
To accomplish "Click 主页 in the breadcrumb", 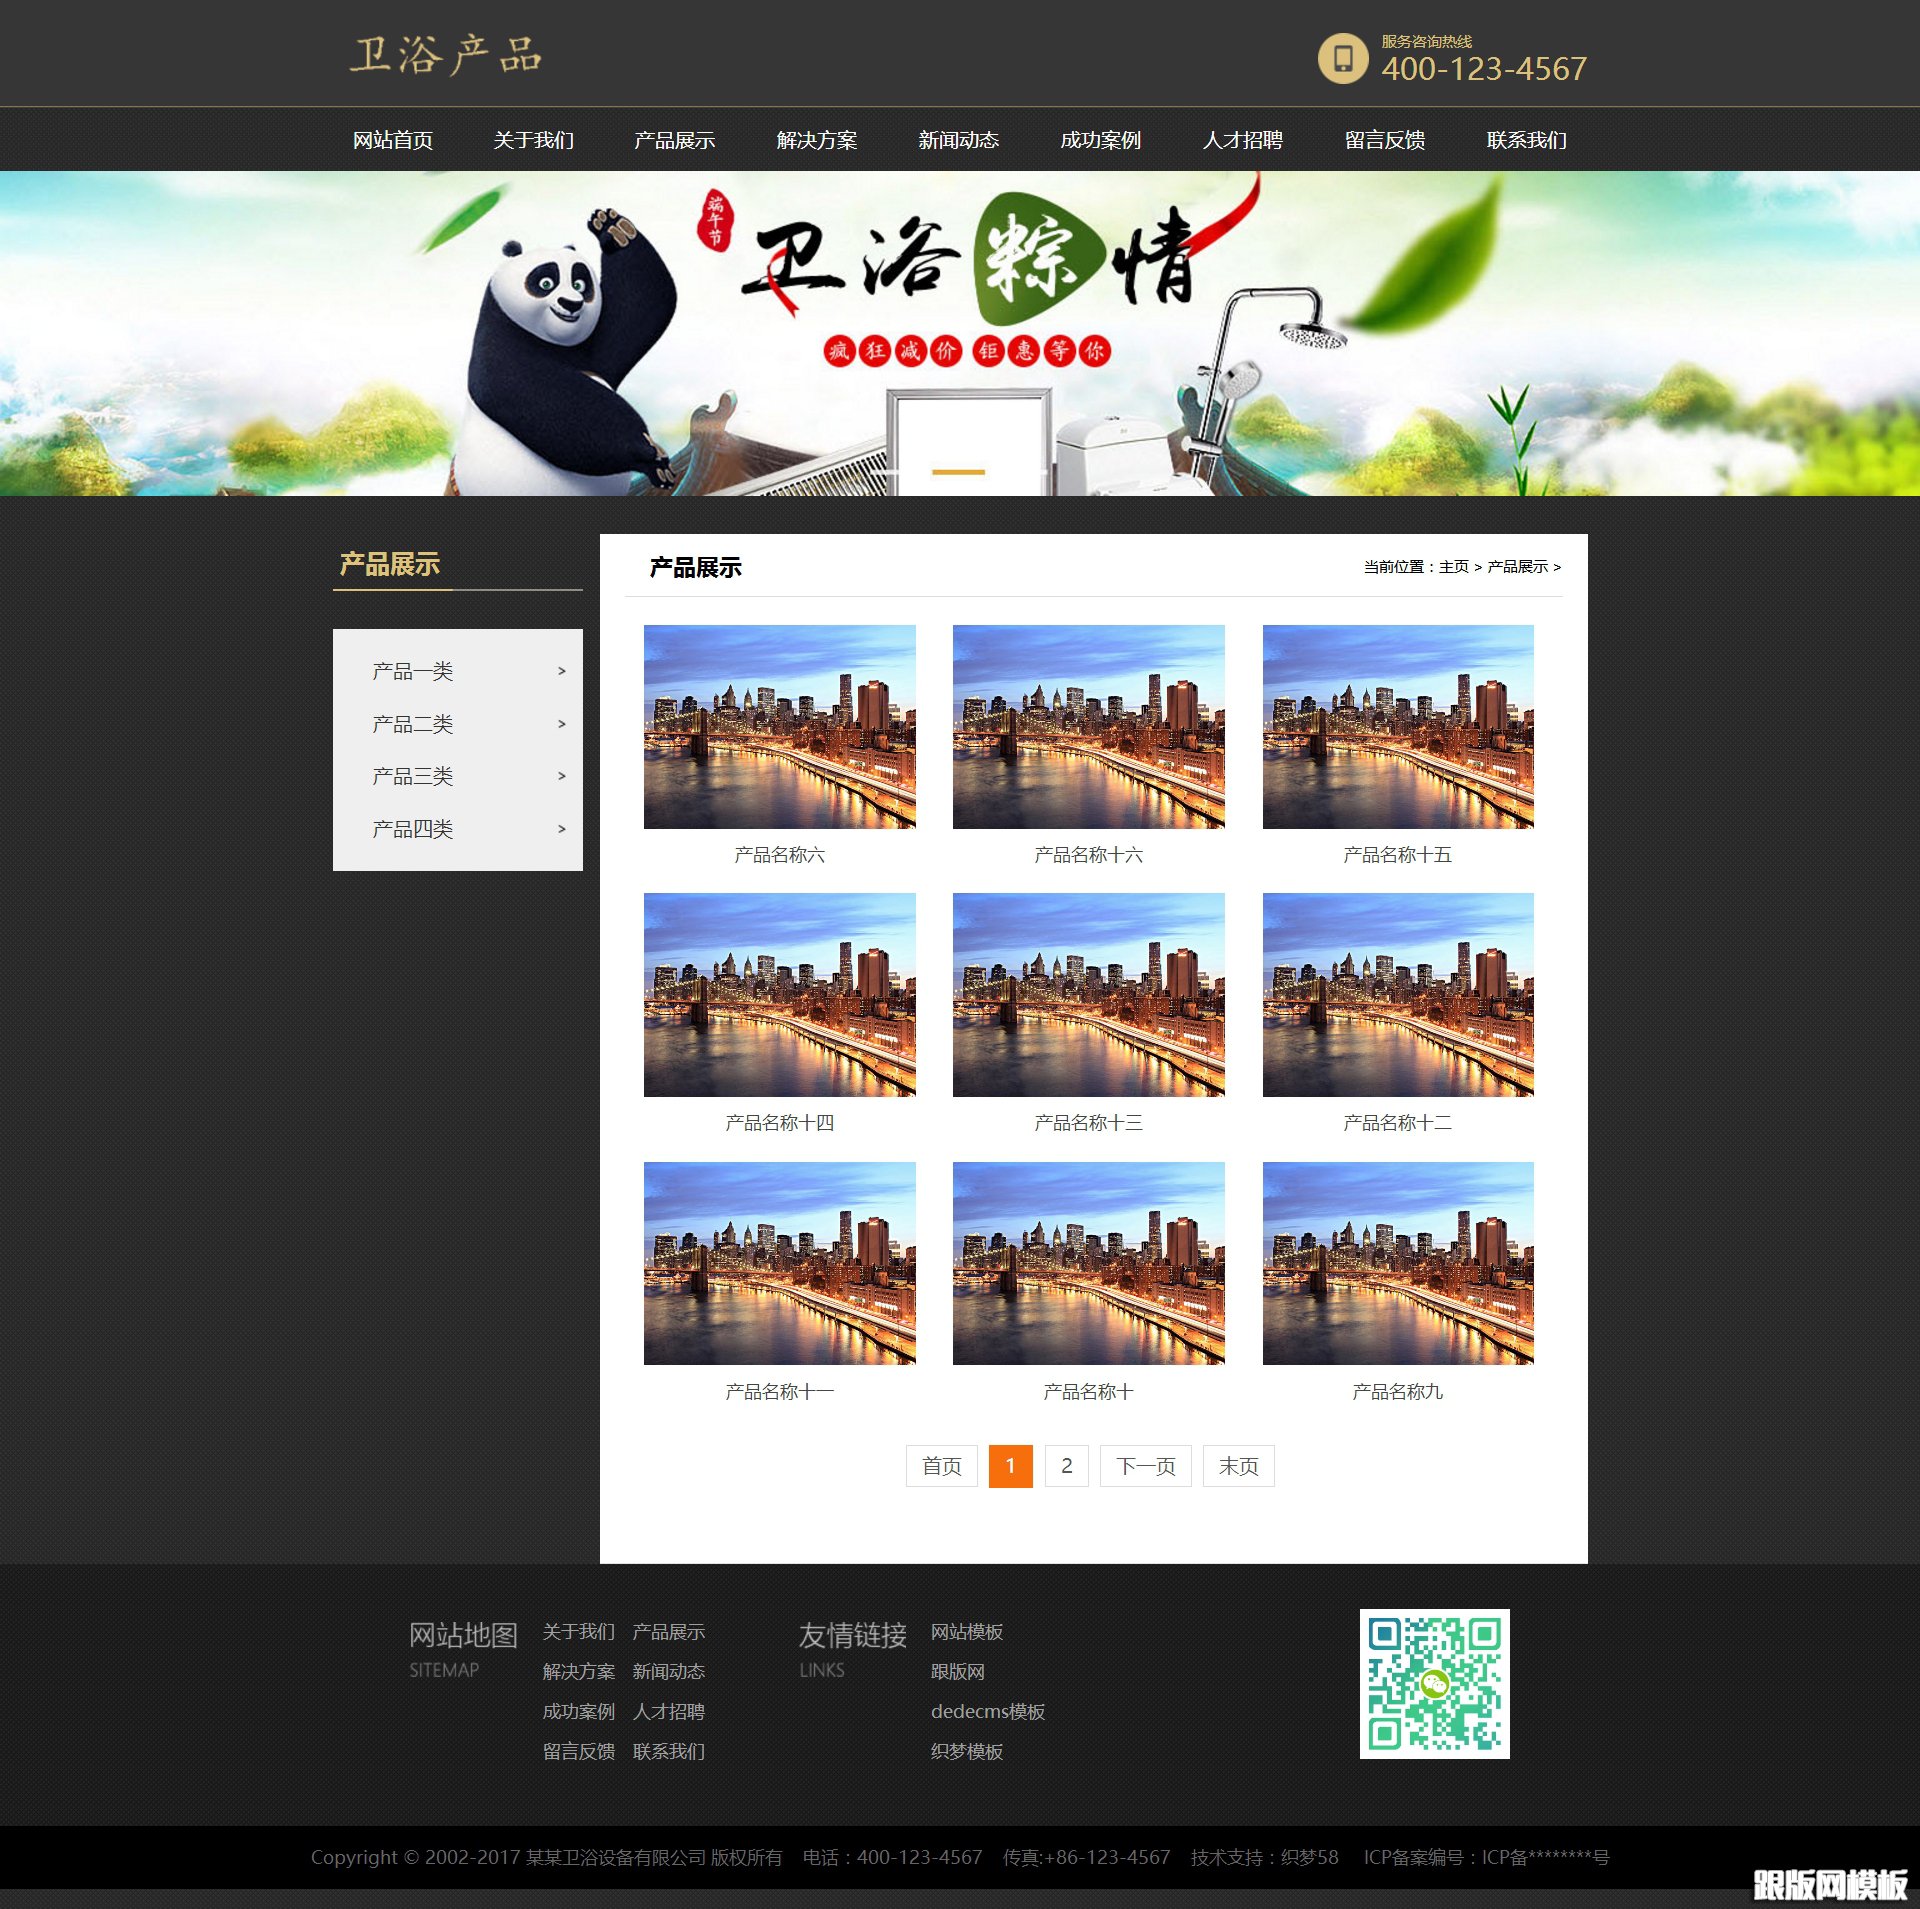I will click(x=1453, y=567).
